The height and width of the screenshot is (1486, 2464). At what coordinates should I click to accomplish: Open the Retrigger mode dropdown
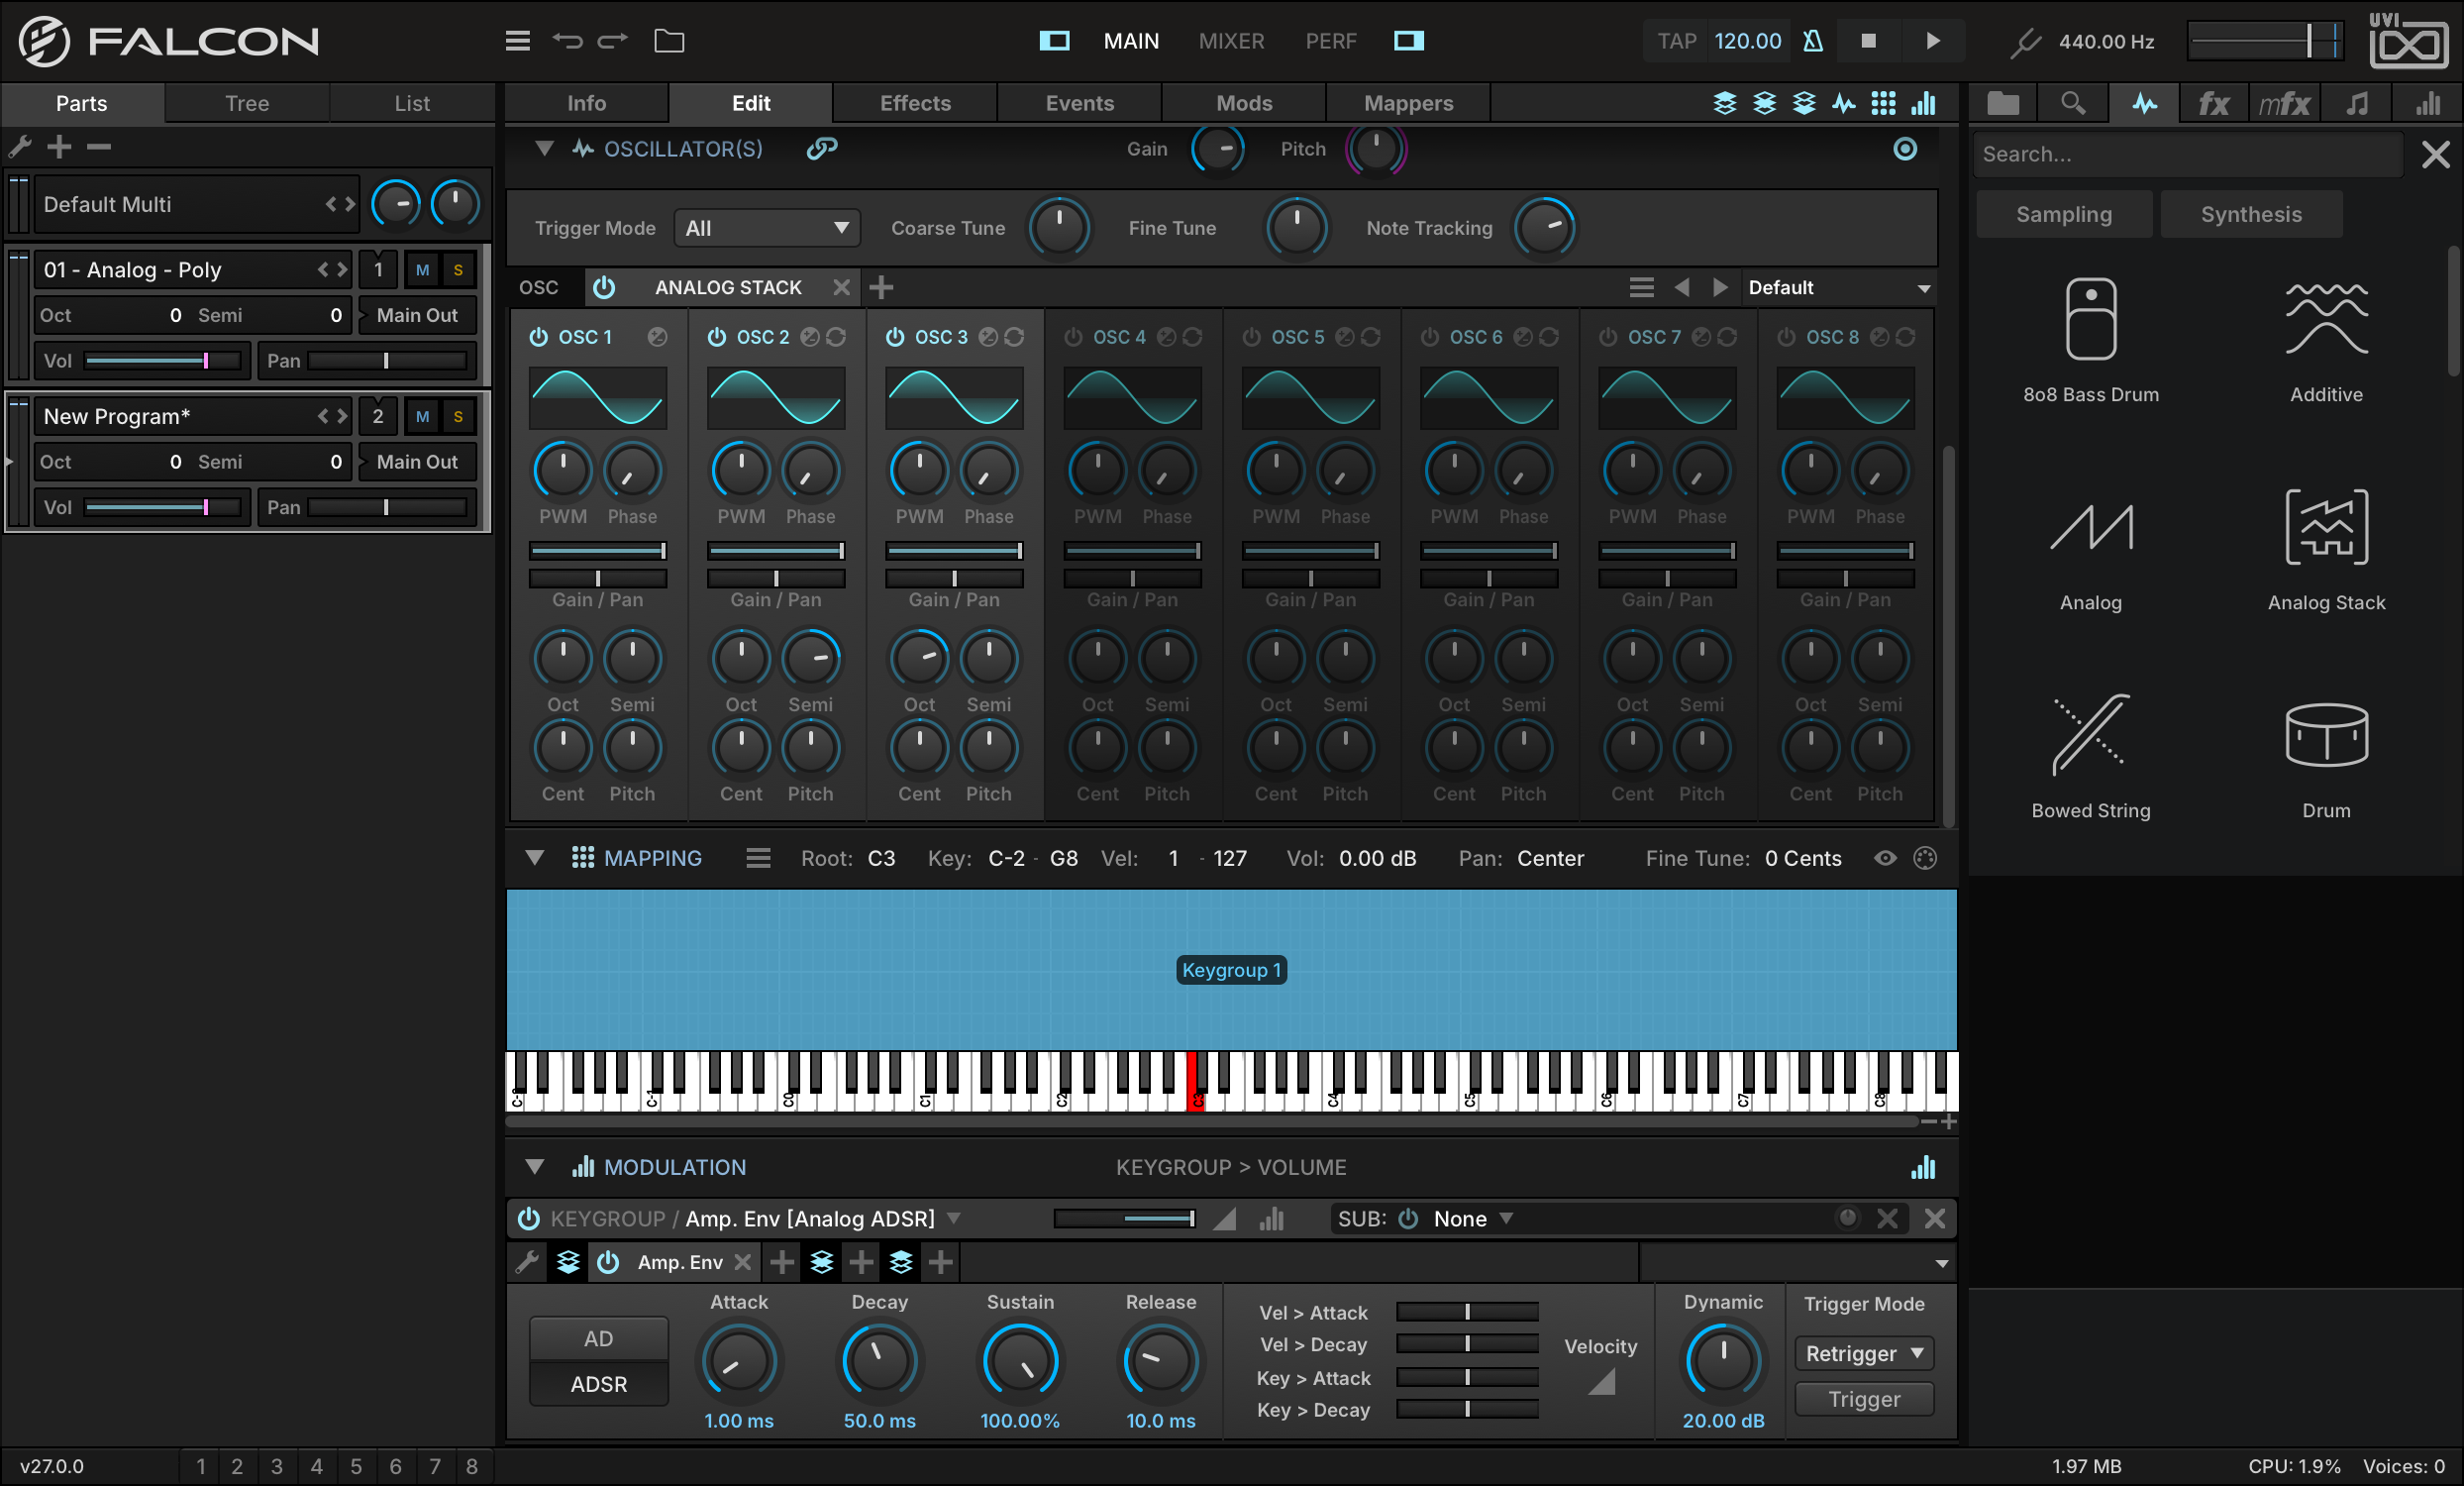[1864, 1353]
